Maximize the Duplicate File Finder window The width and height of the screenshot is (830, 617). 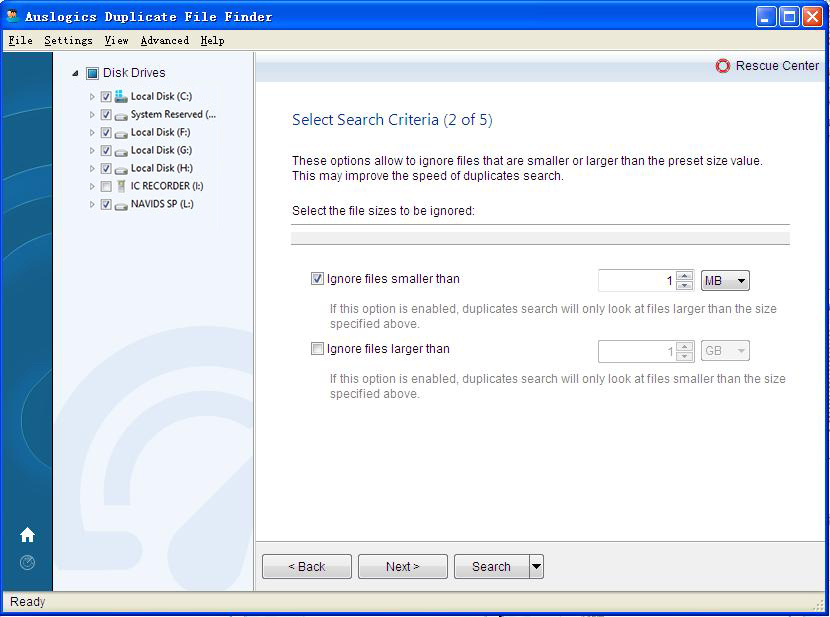789,17
